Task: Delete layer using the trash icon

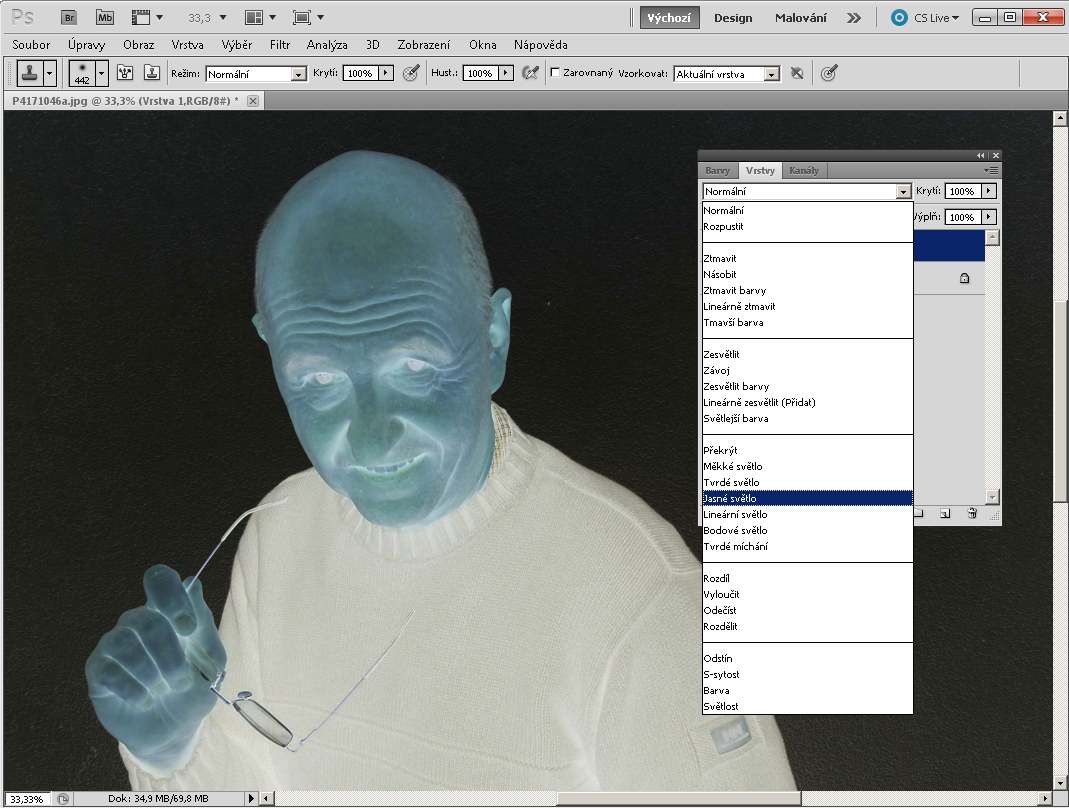Action: coord(971,514)
